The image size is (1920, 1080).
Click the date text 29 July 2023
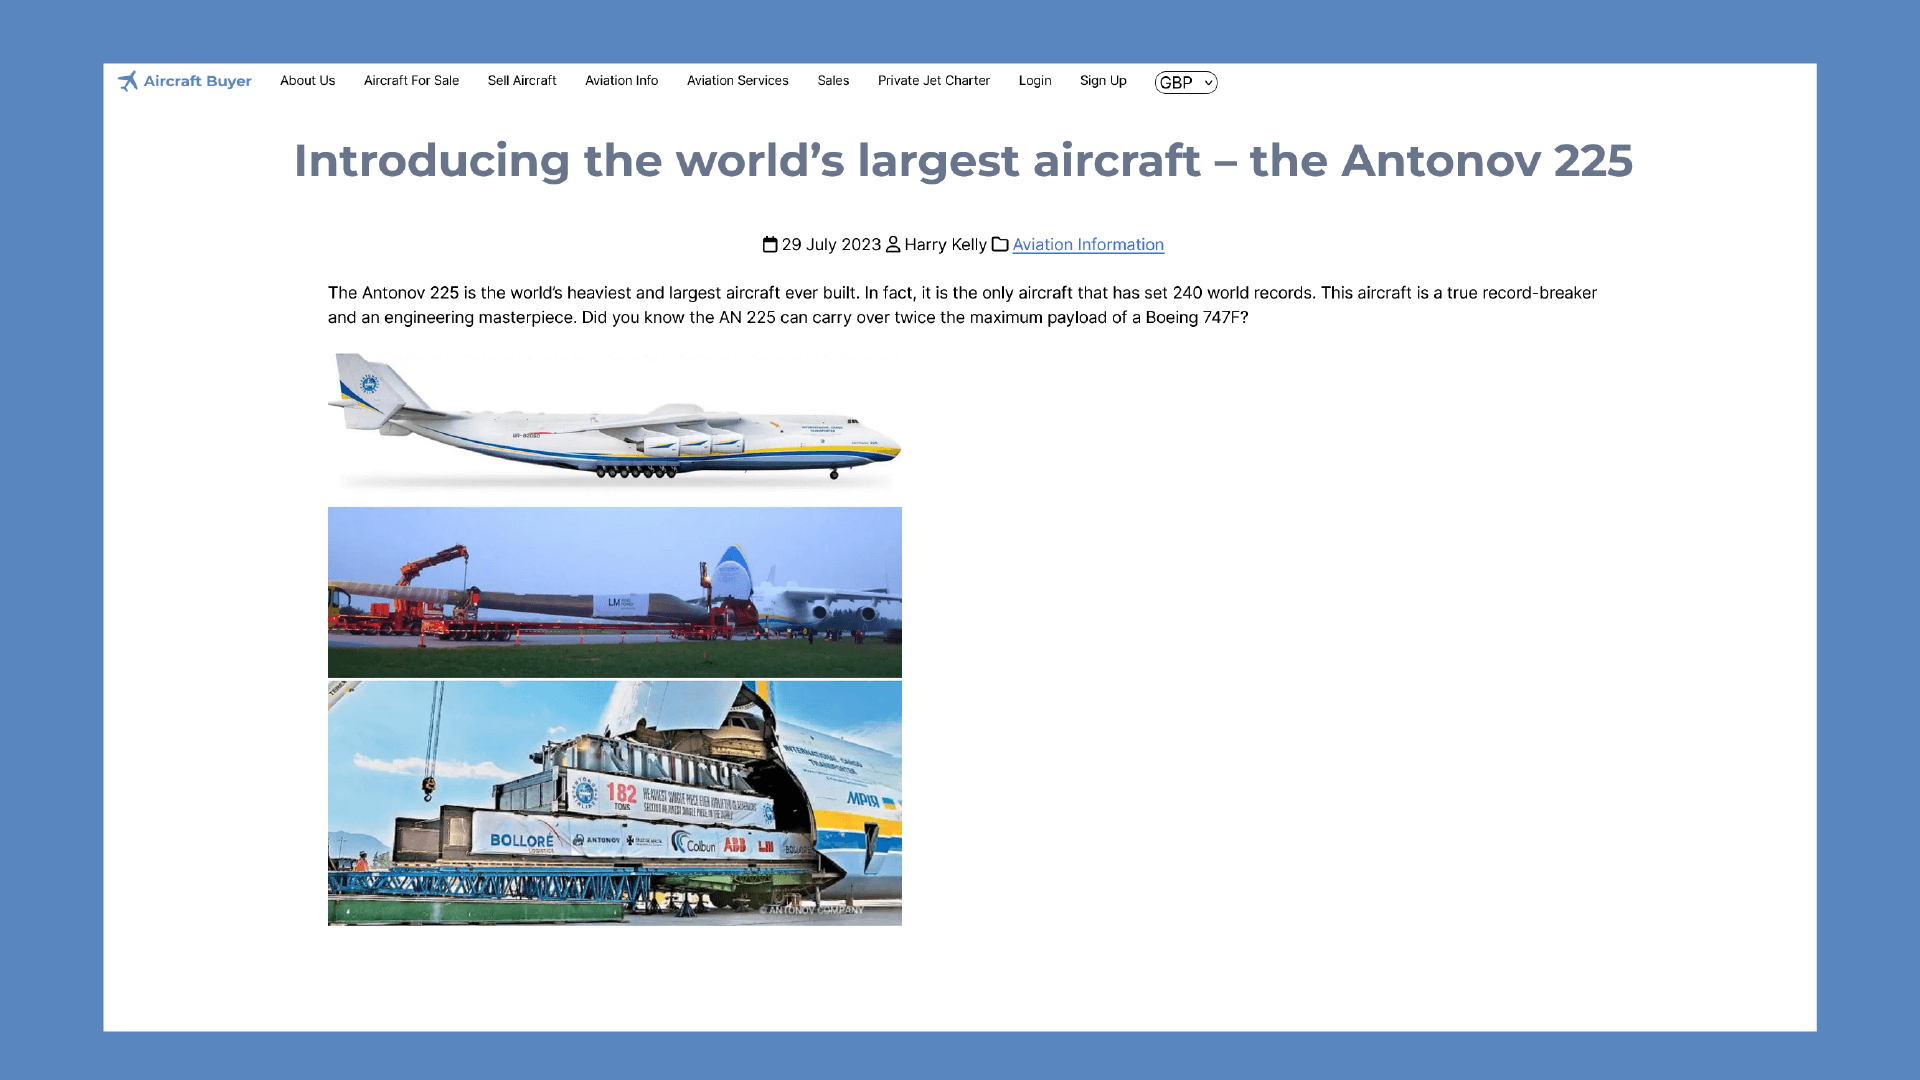click(831, 245)
